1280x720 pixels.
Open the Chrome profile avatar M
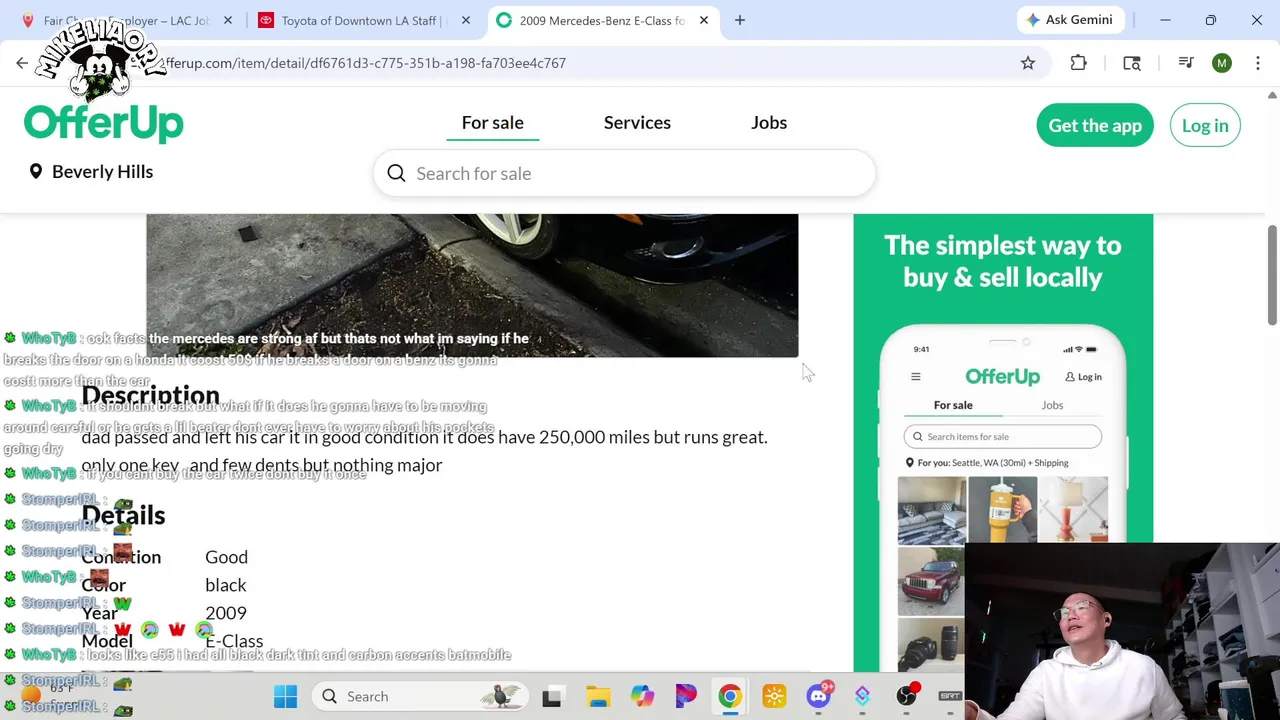click(x=1222, y=63)
